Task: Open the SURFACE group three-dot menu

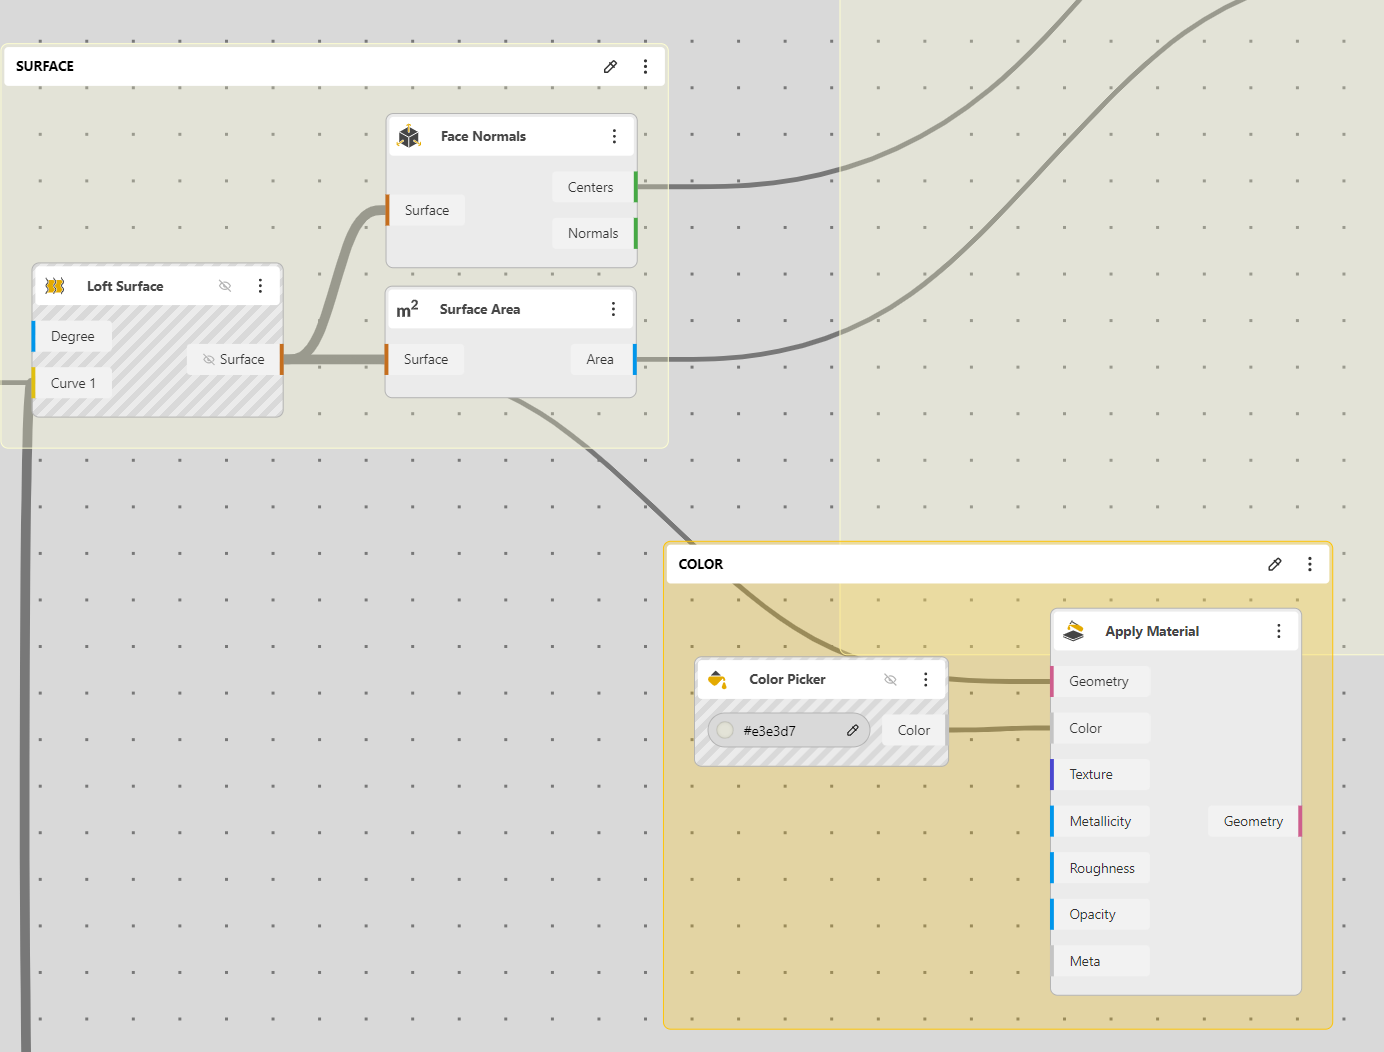Action: click(x=645, y=66)
